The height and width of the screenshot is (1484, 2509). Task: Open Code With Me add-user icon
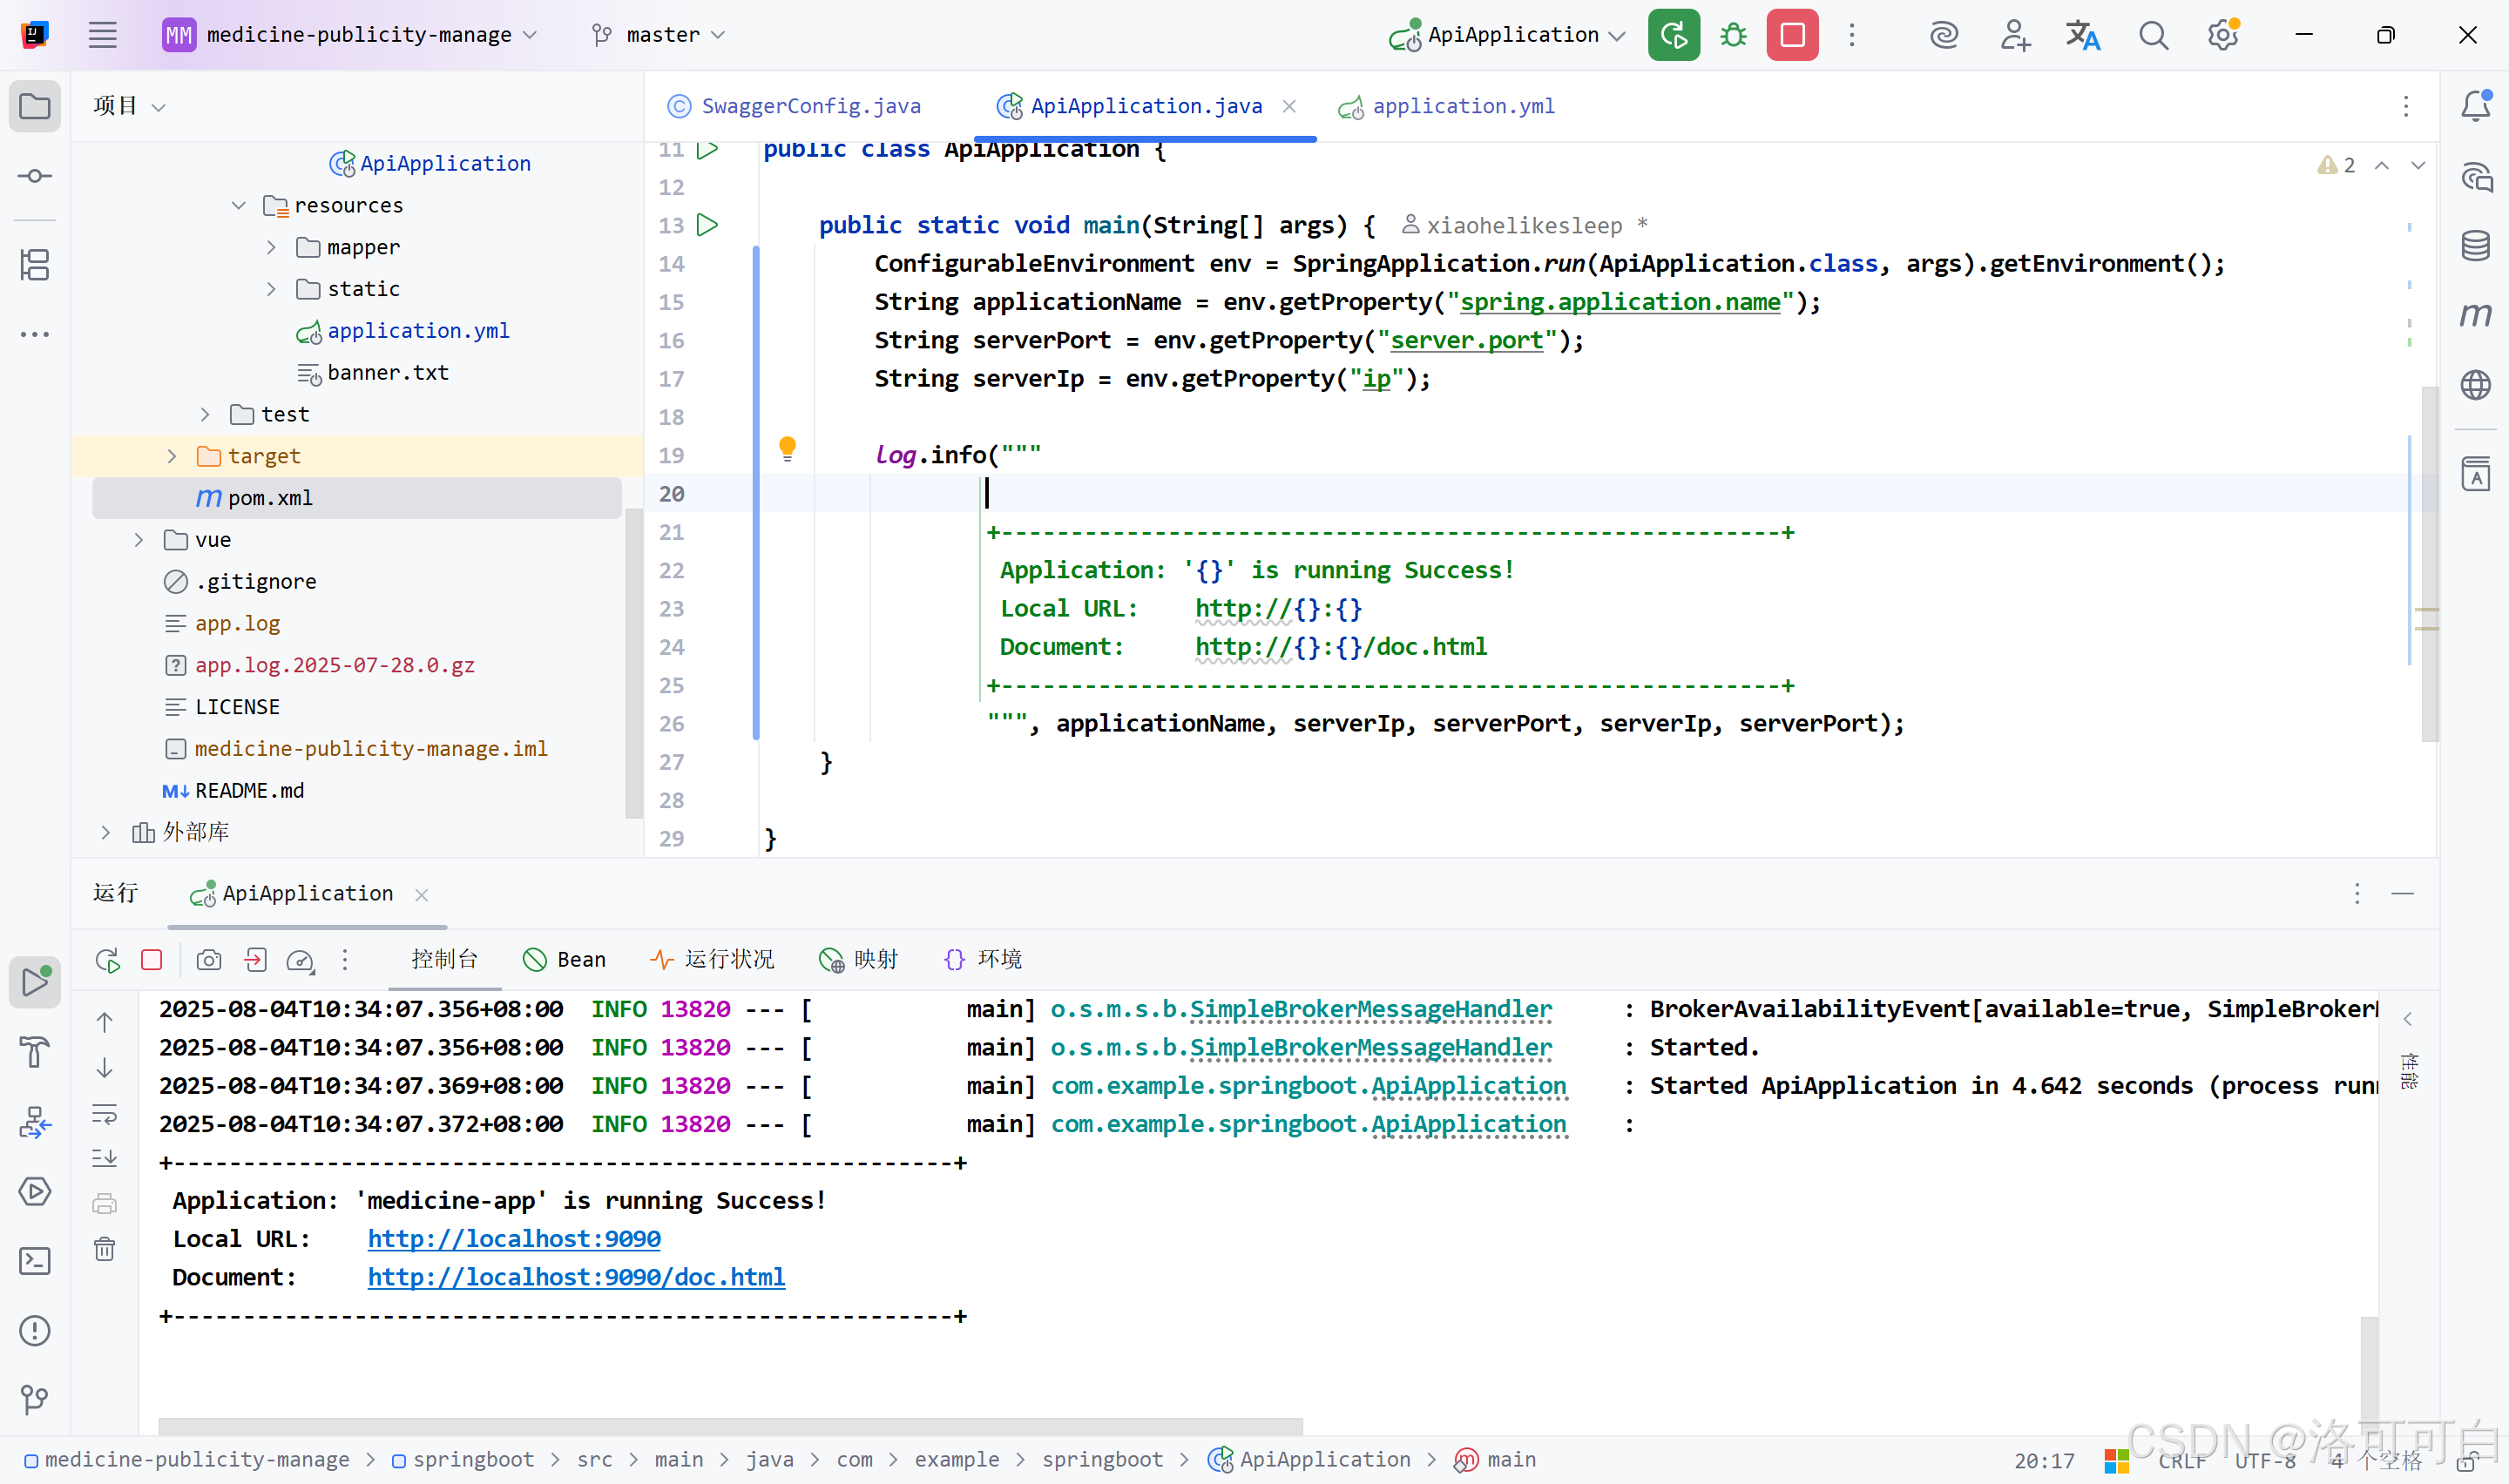point(2014,35)
